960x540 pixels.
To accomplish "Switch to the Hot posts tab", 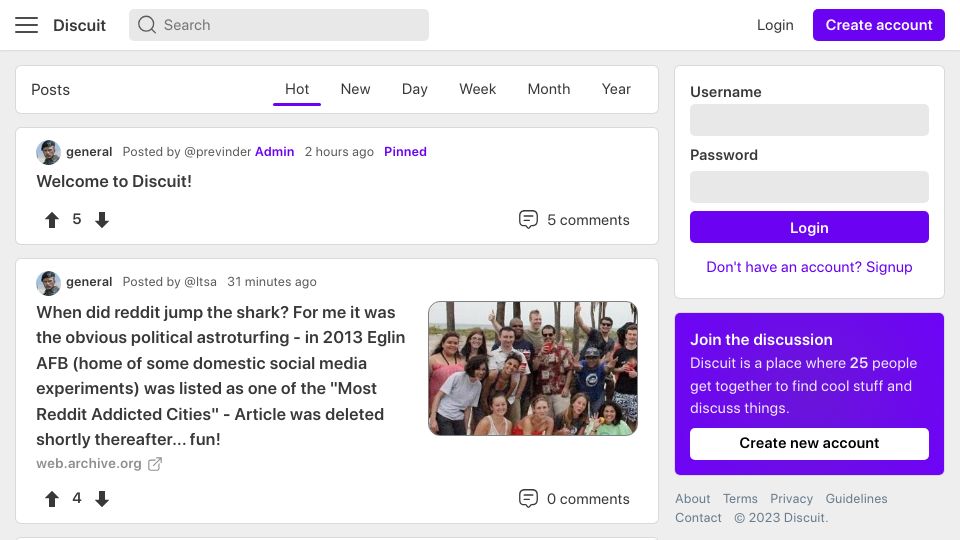I will click(297, 89).
